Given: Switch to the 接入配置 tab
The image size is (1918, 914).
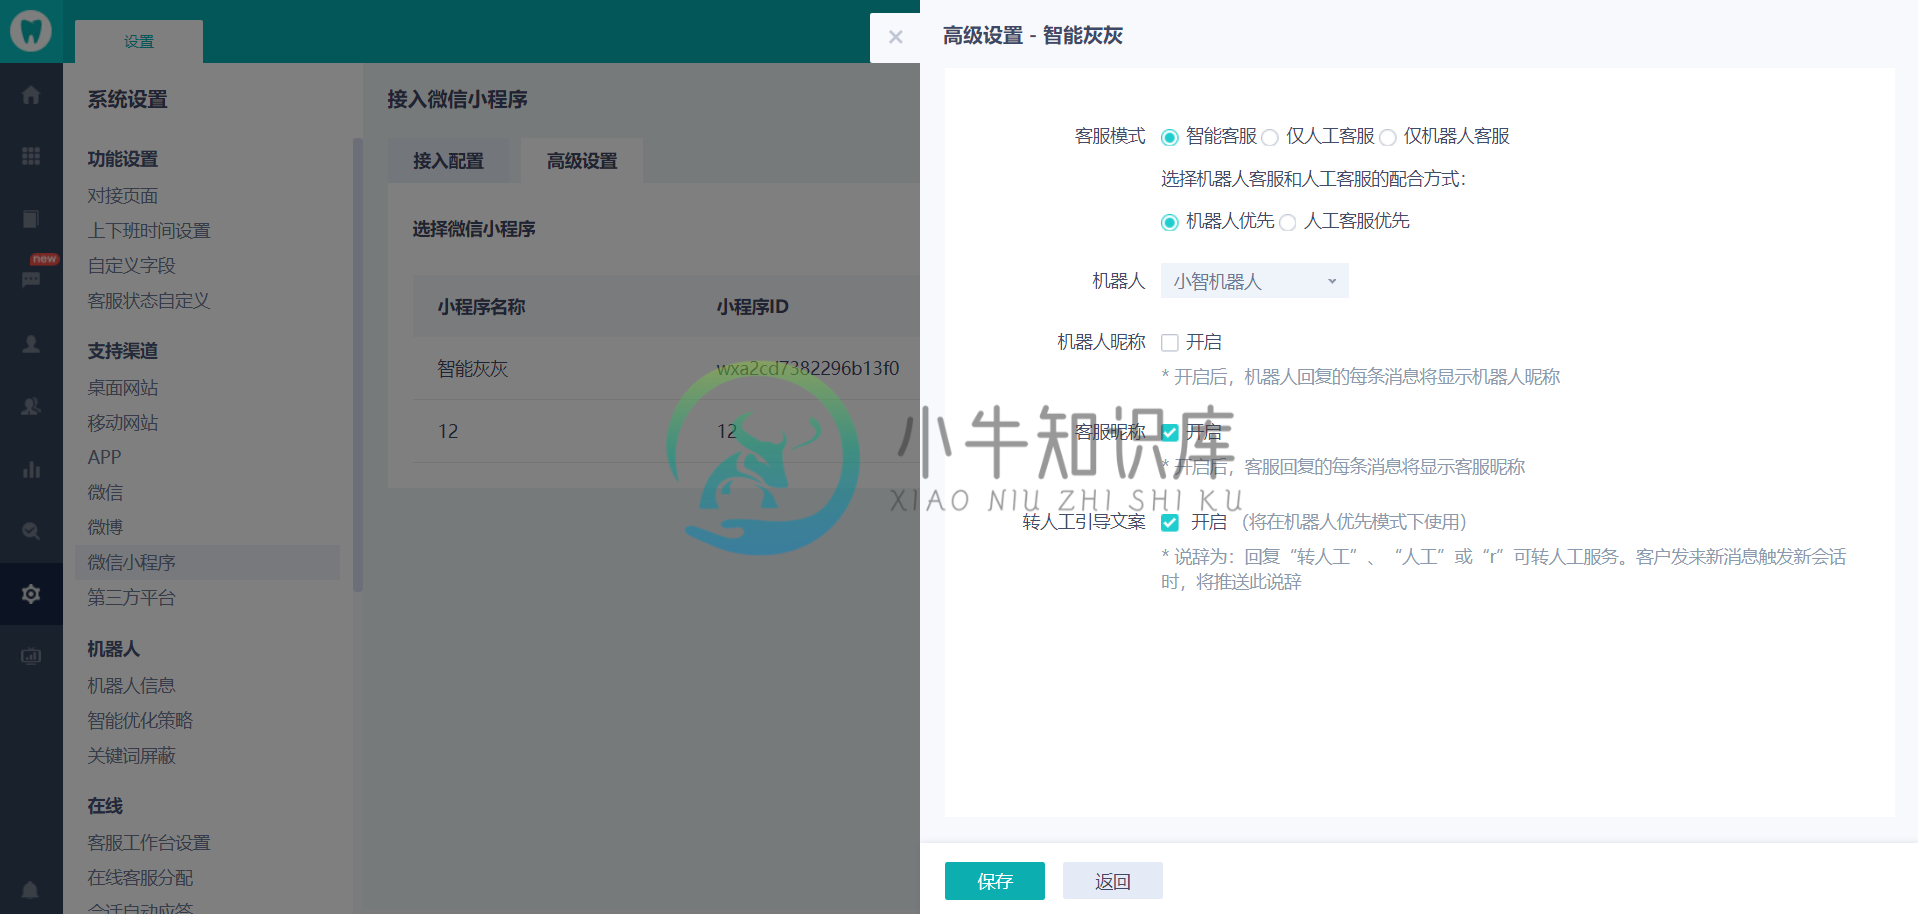Looking at the screenshot, I should [x=448, y=161].
